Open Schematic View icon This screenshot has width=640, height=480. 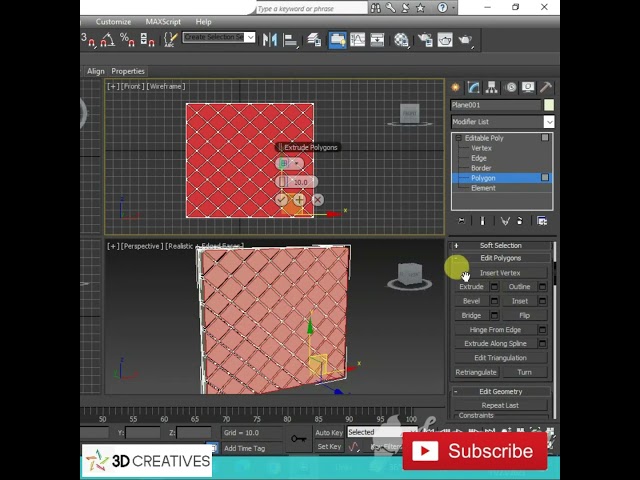pos(377,40)
